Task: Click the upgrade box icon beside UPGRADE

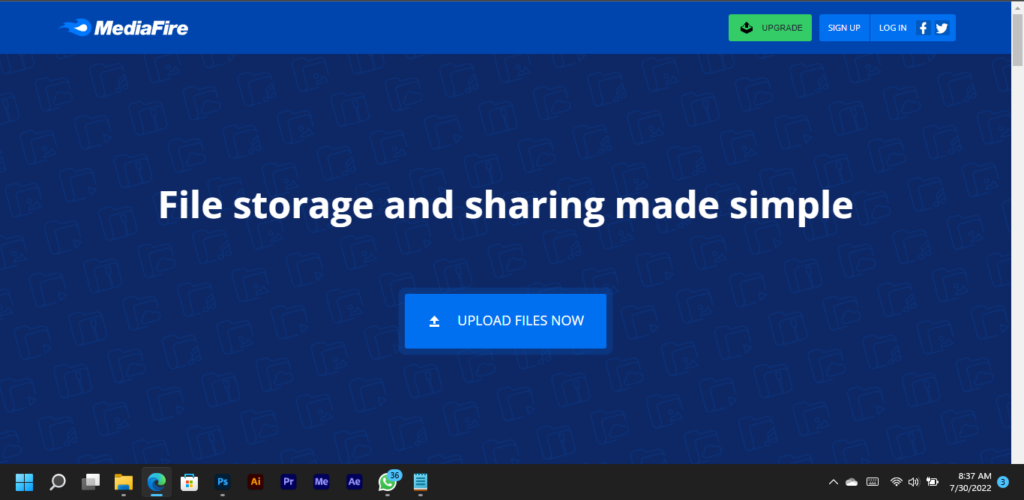Action: (x=747, y=28)
